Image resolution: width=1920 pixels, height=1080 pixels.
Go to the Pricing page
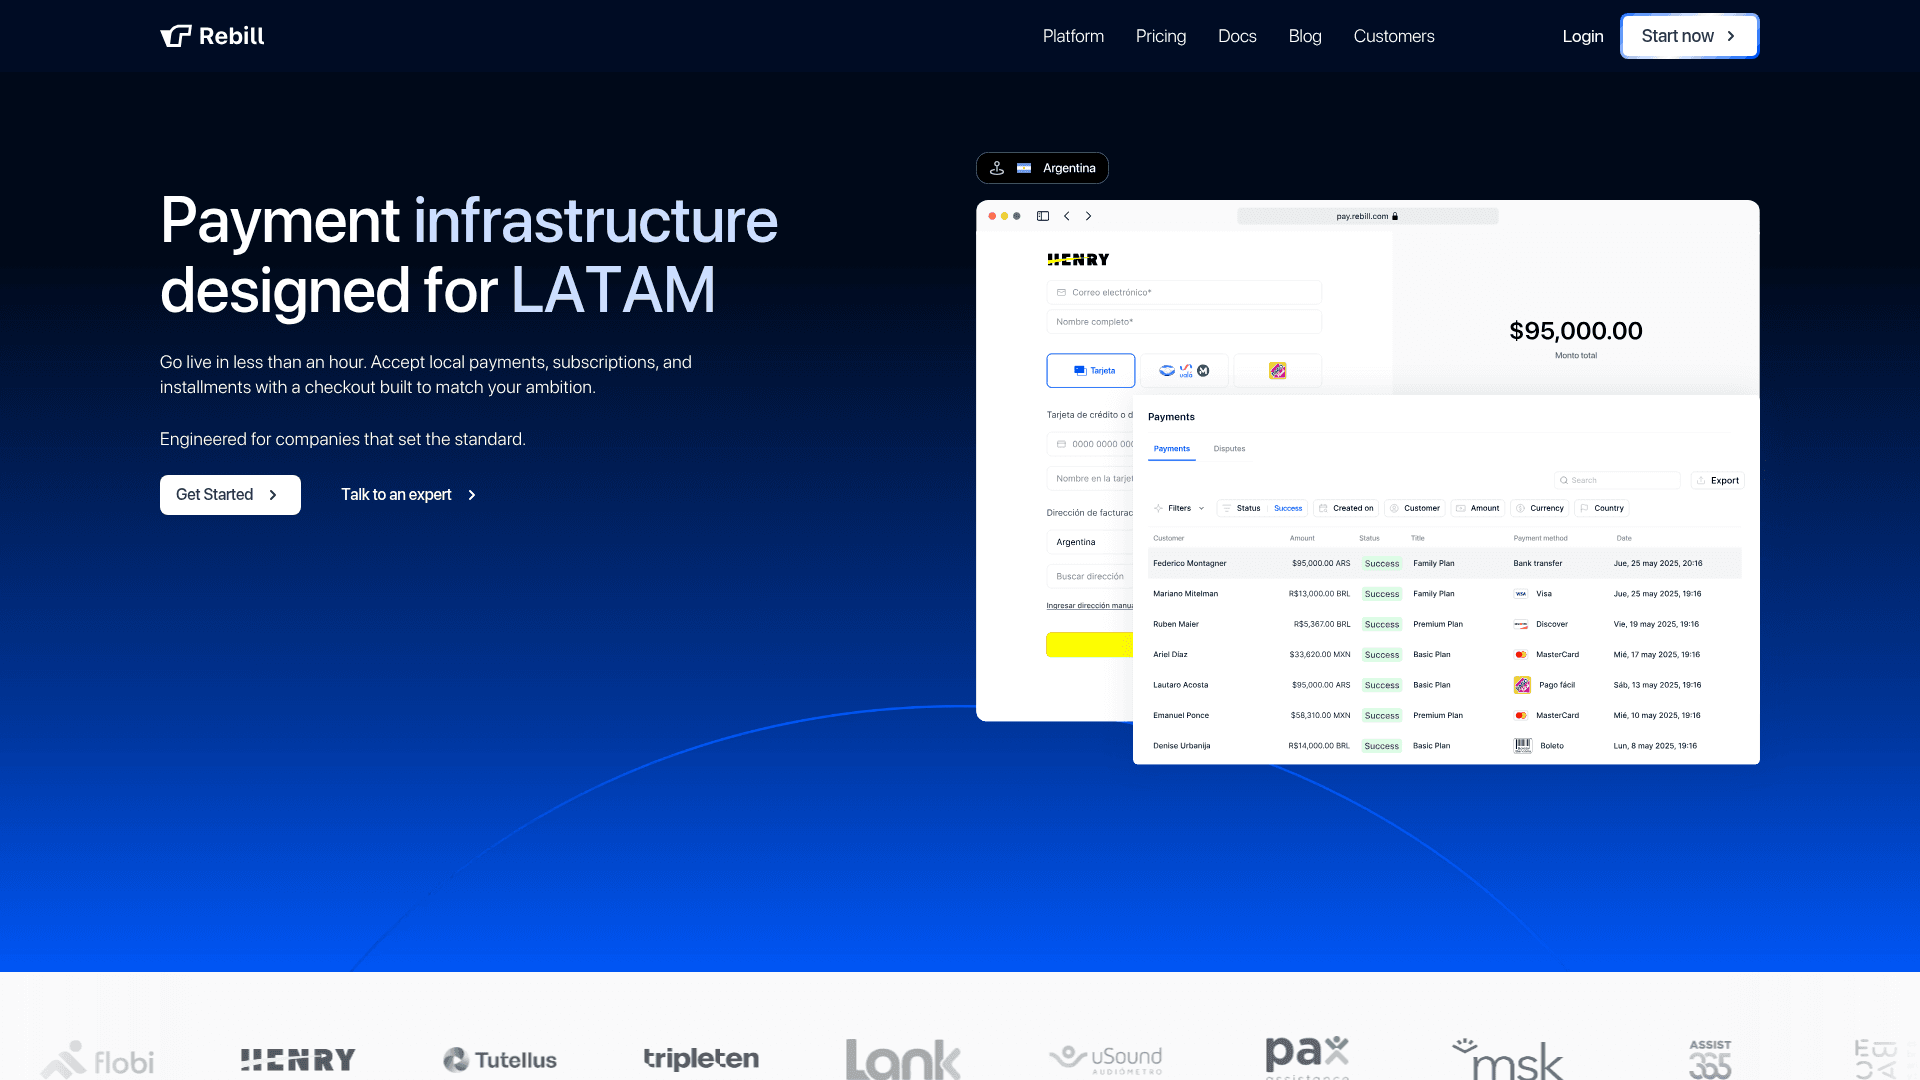1161,36
